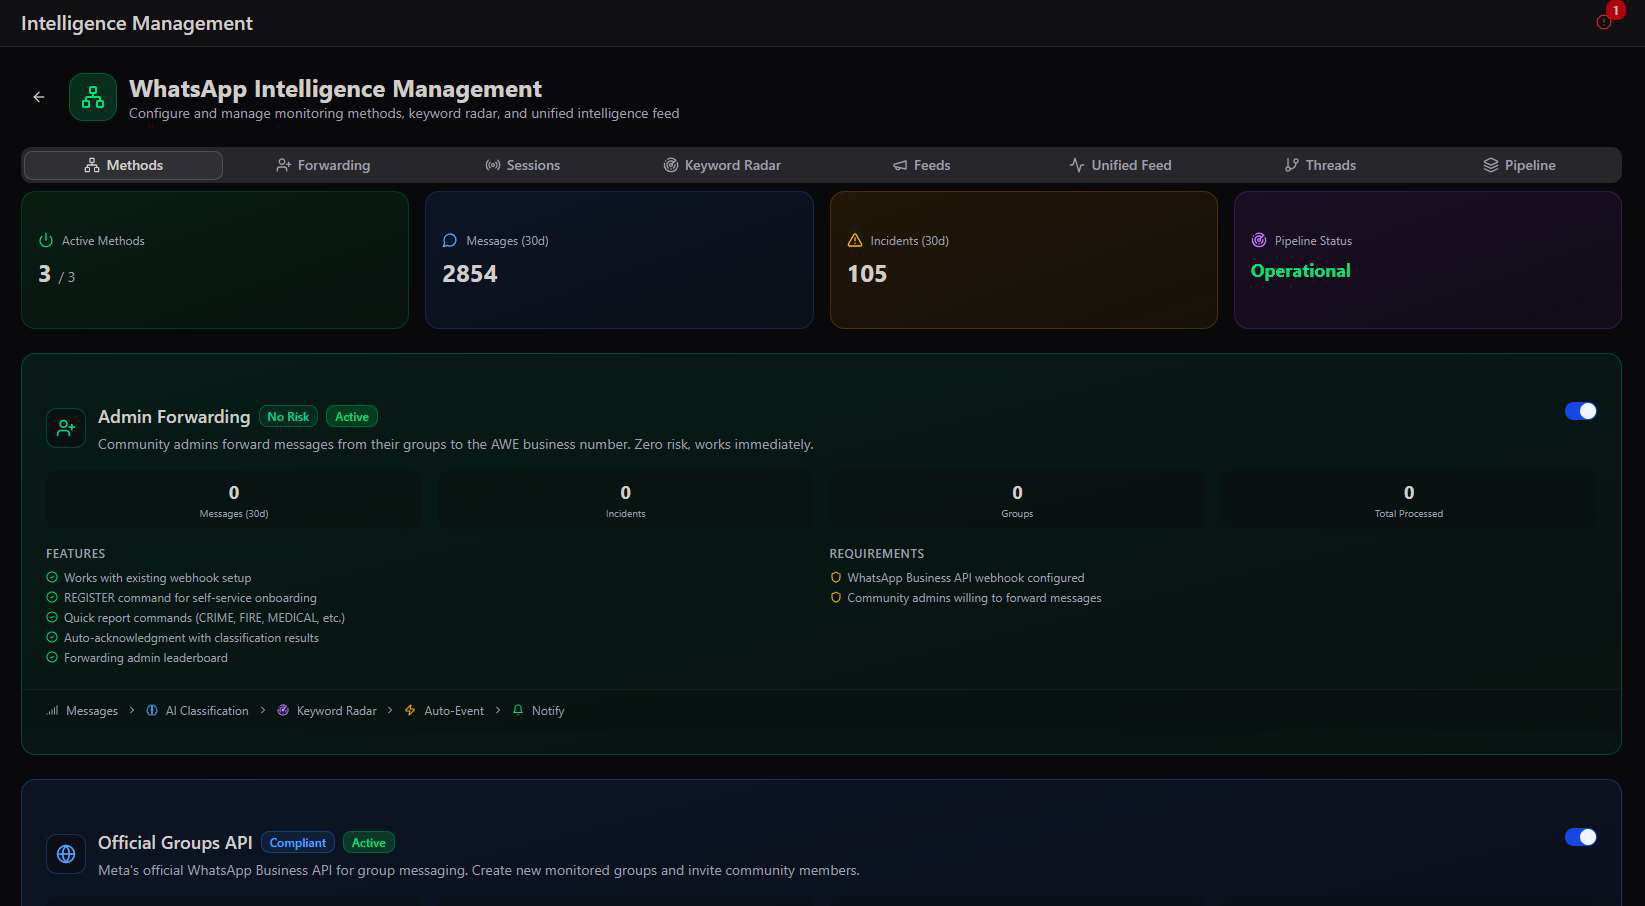
Task: Click the Groups stat box
Action: 1017,500
